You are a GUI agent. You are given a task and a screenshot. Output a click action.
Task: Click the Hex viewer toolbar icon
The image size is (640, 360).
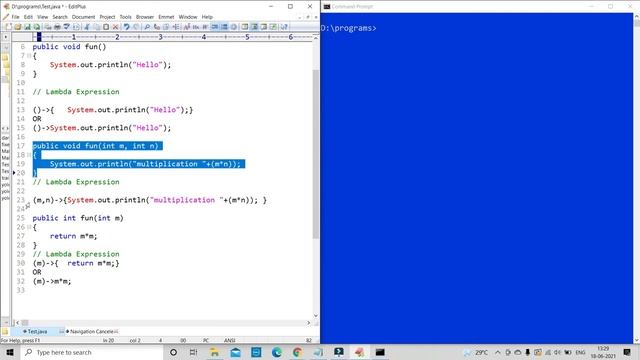(196, 27)
